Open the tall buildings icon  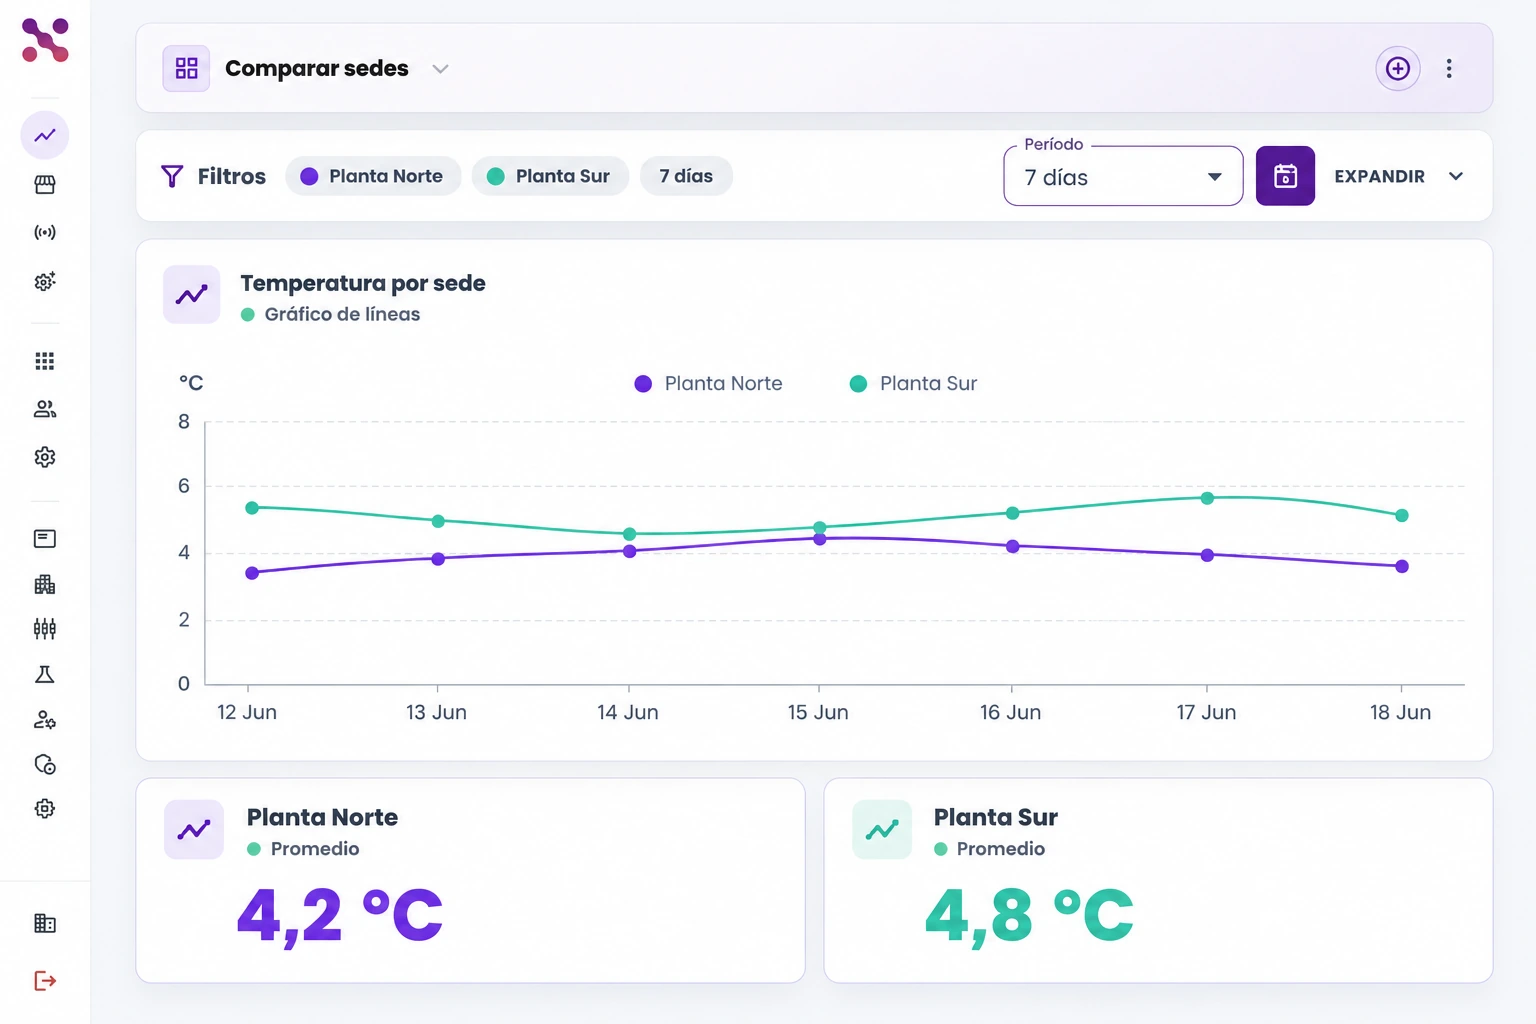click(x=45, y=584)
